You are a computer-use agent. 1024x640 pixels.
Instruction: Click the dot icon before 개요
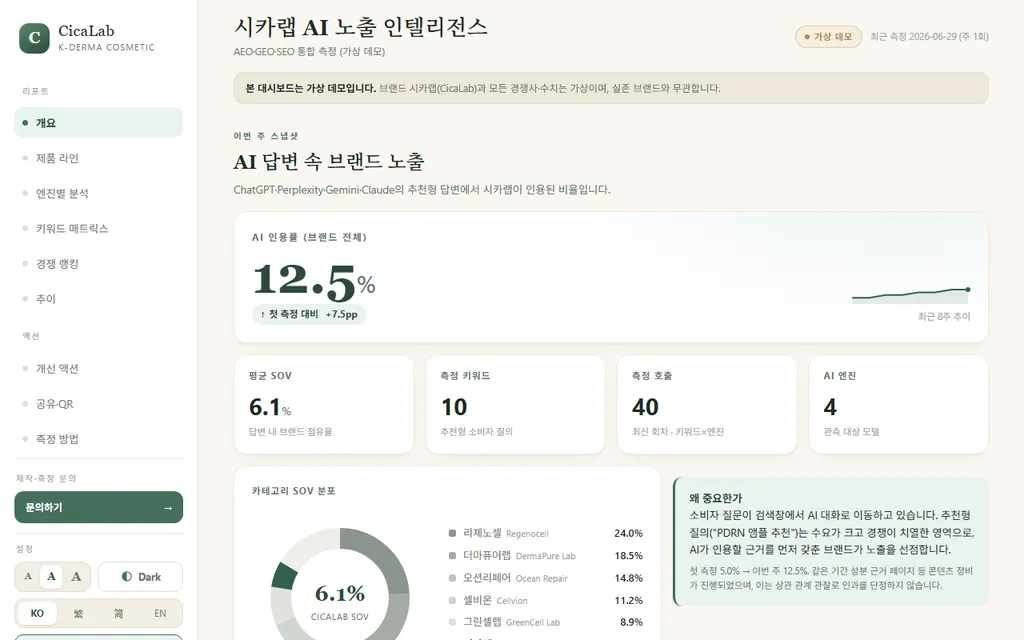[25, 123]
